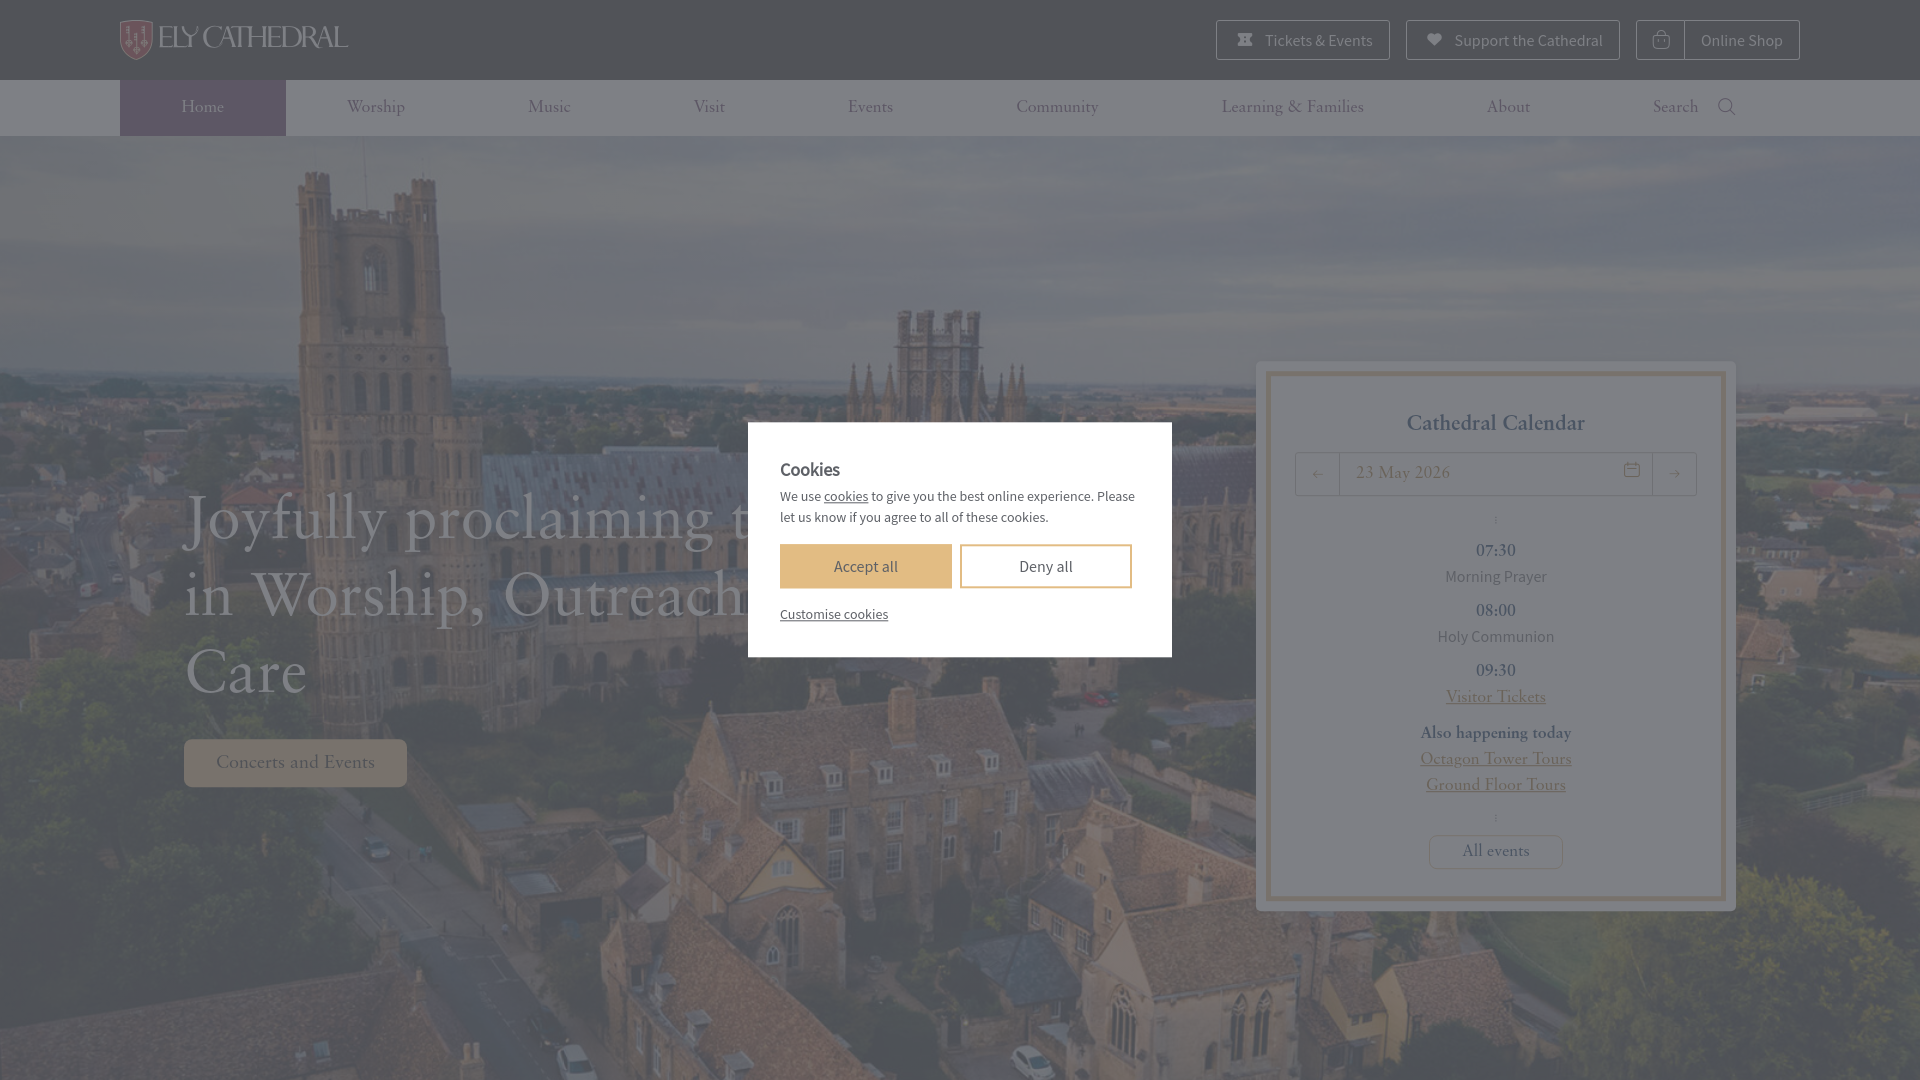Viewport: 1920px width, 1080px height.
Task: Click the Also happening today heading
Action: (1496, 733)
